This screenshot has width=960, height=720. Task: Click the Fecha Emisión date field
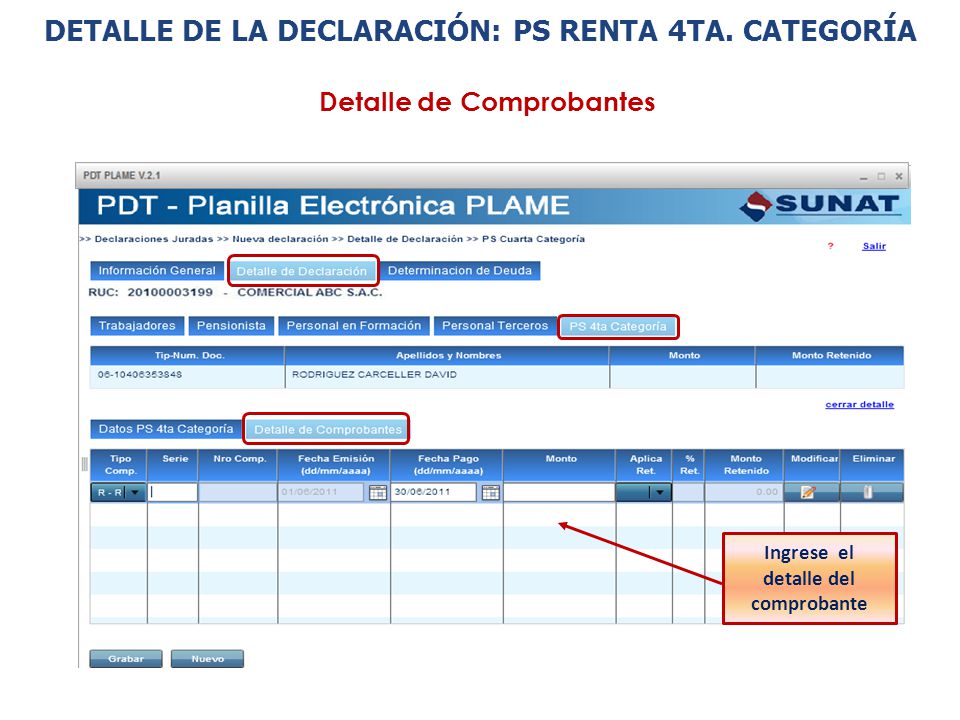tap(321, 492)
